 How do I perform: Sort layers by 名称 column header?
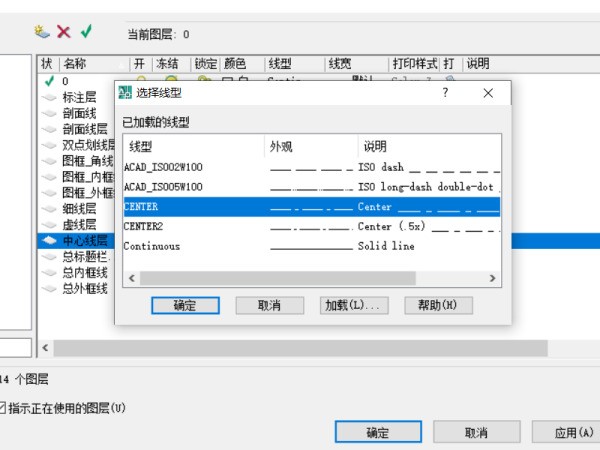click(94, 64)
